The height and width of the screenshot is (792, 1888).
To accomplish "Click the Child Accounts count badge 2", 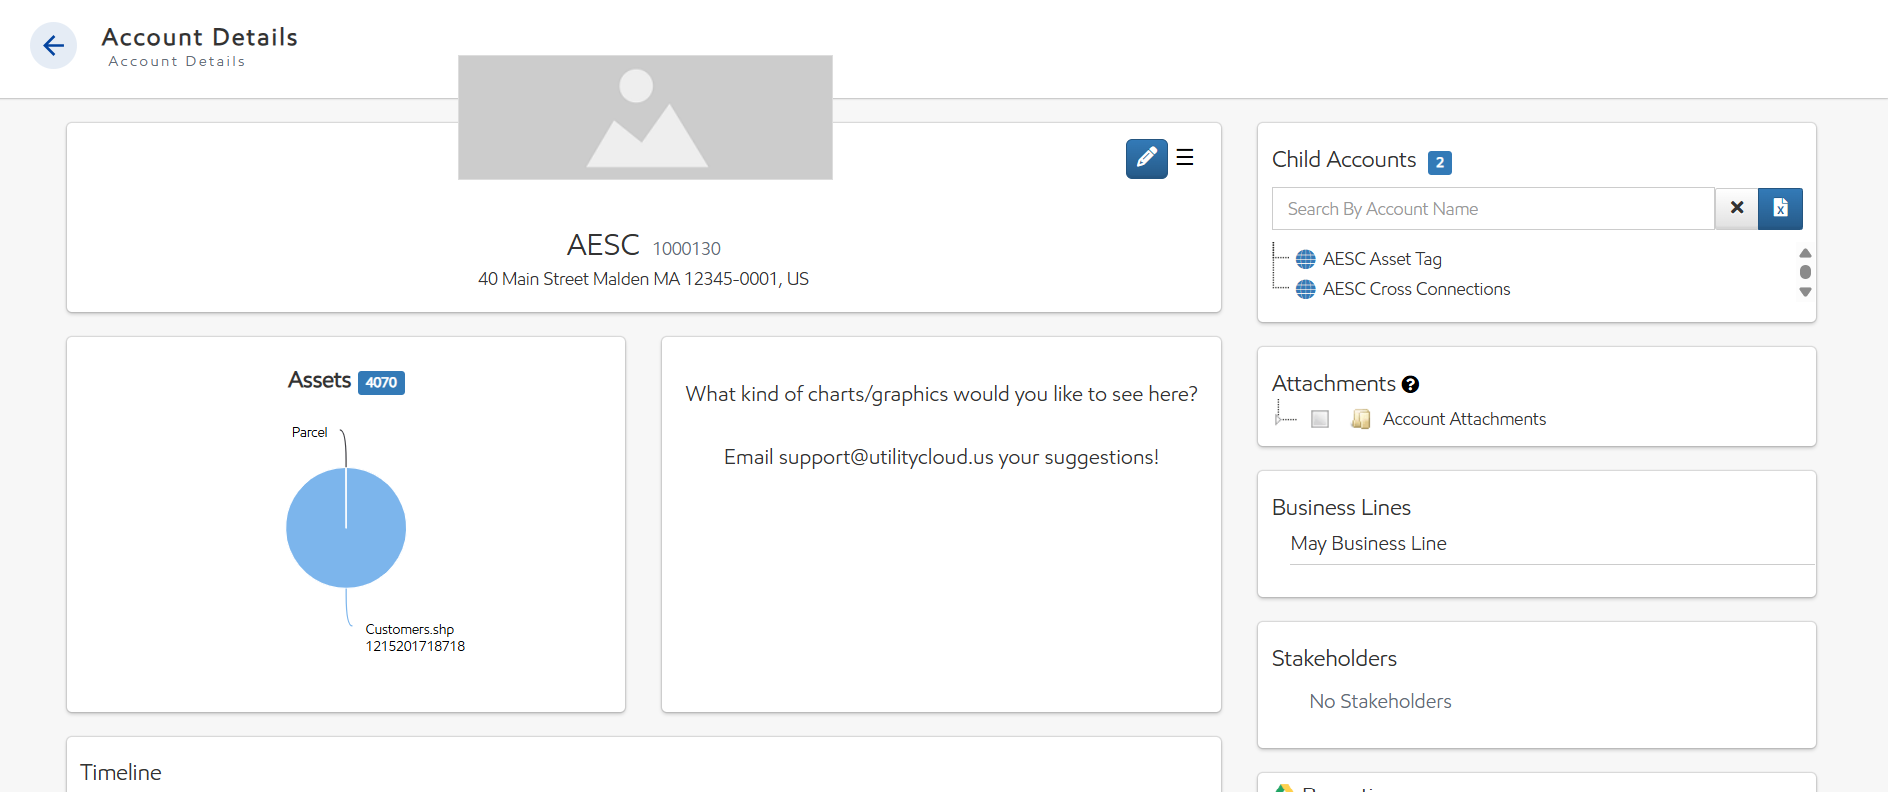I will pos(1439,162).
